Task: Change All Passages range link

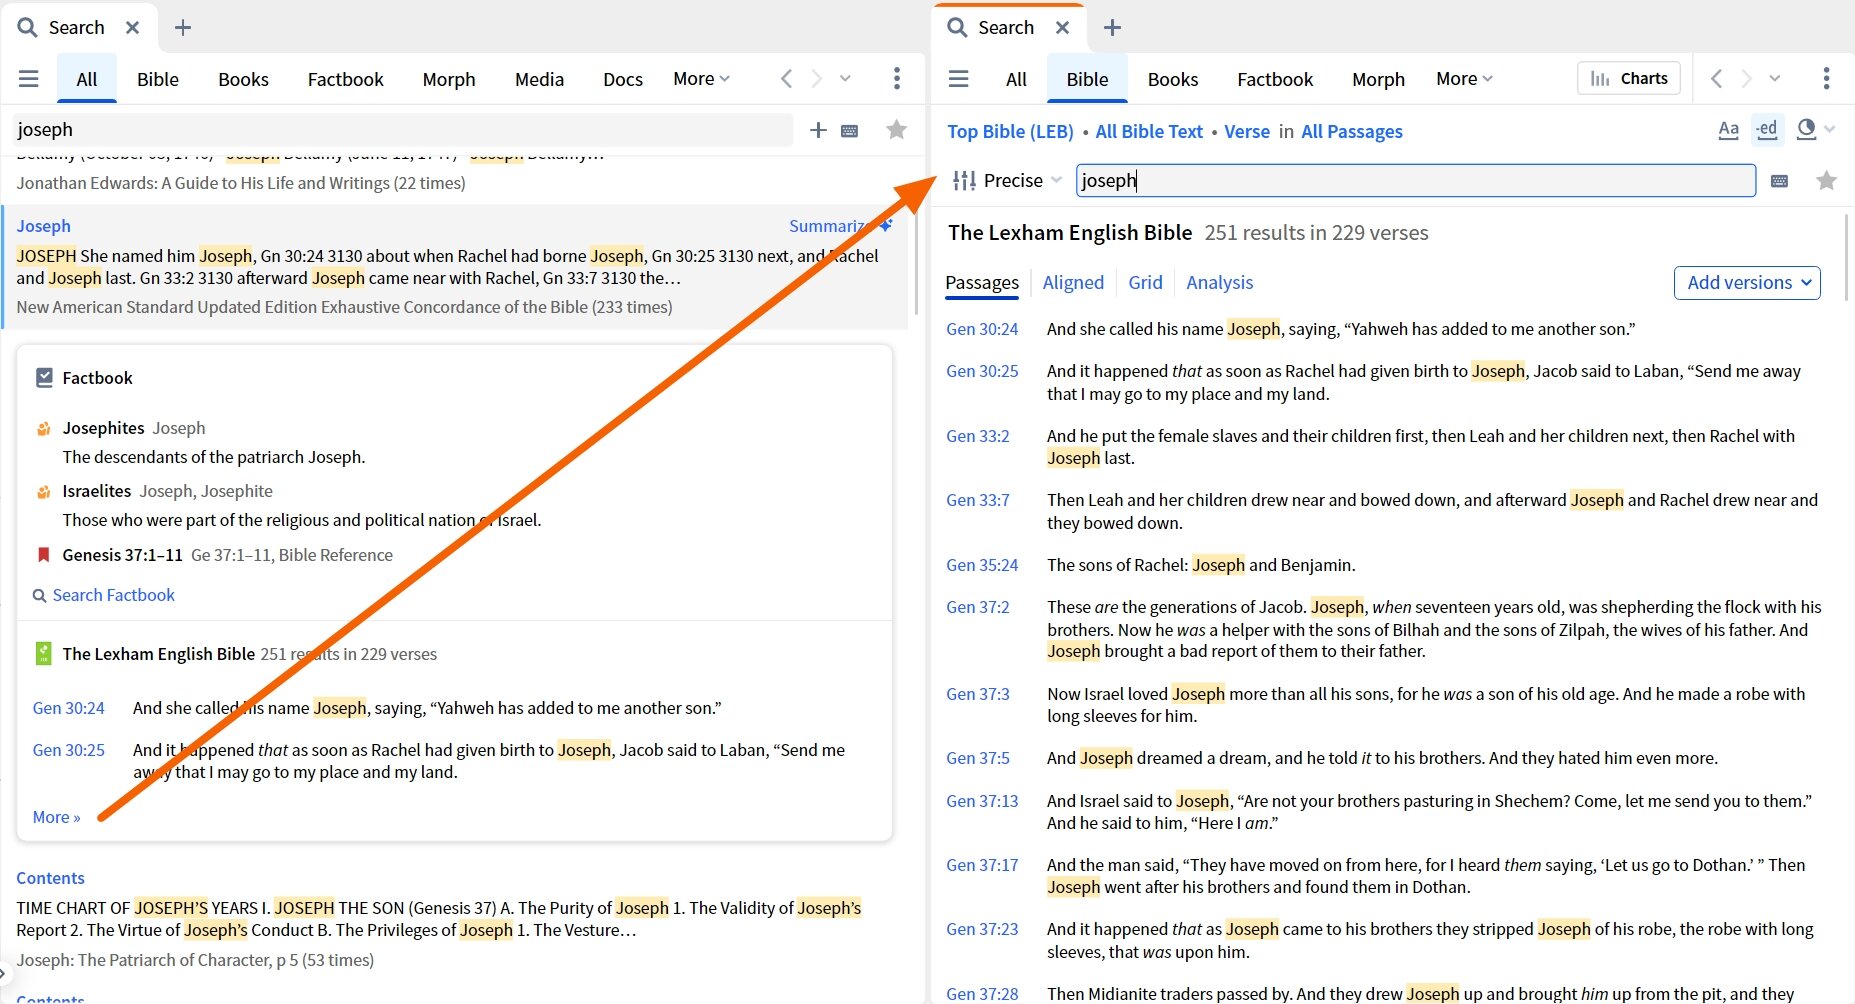Action: point(1351,132)
